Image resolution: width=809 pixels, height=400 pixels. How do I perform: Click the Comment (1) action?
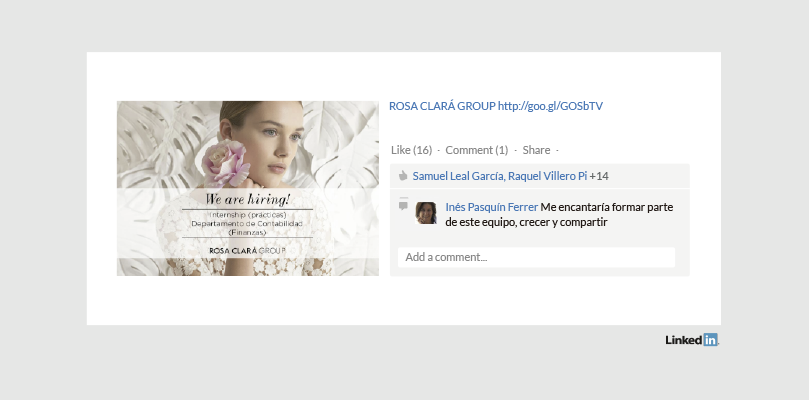[477, 150]
